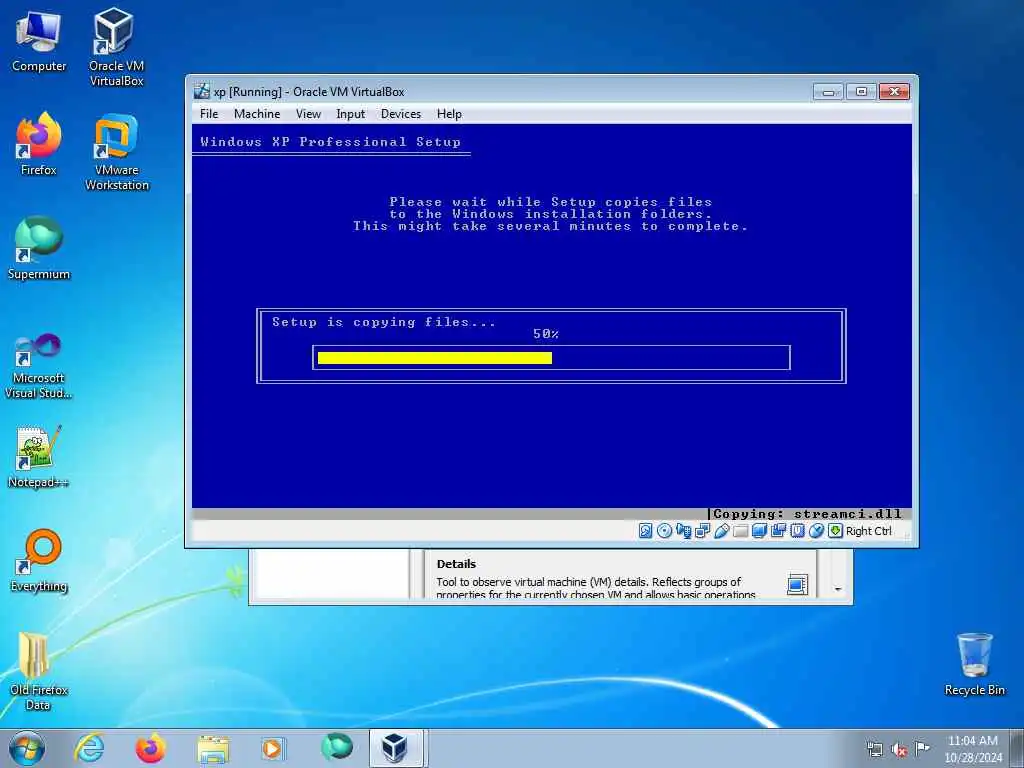Click the 'Windows XP Professional Setup' heading
1024x768 pixels.
pos(330,142)
